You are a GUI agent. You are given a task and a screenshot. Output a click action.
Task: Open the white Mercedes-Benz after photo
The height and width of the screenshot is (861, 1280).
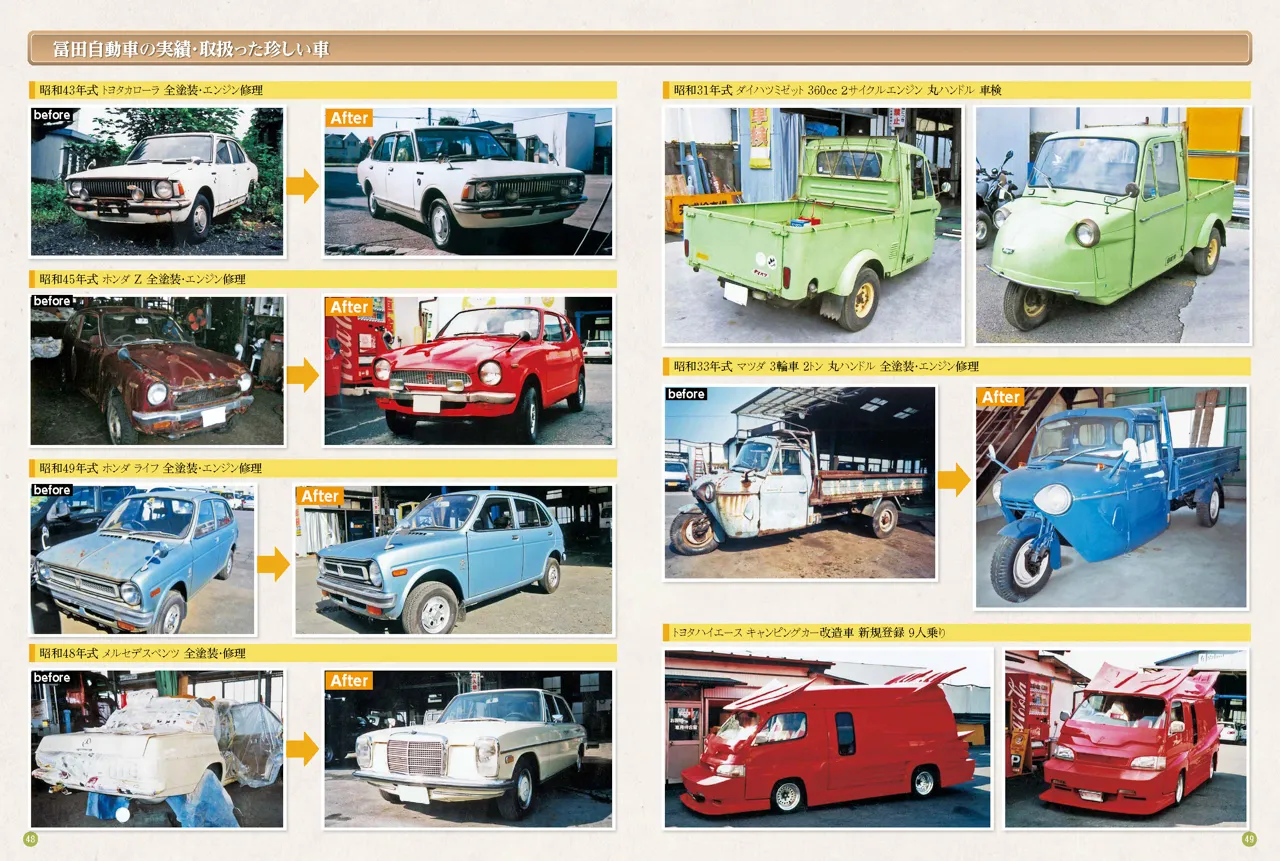(x=468, y=748)
